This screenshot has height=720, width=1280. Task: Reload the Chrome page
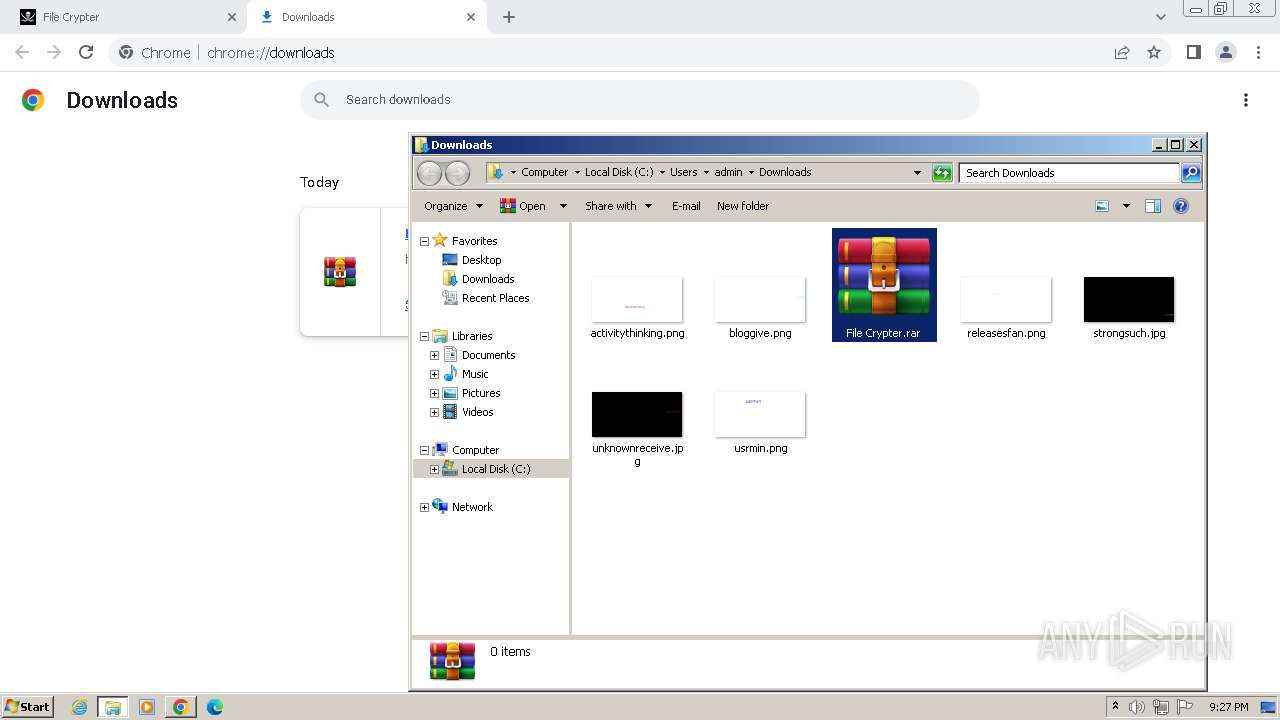point(86,52)
